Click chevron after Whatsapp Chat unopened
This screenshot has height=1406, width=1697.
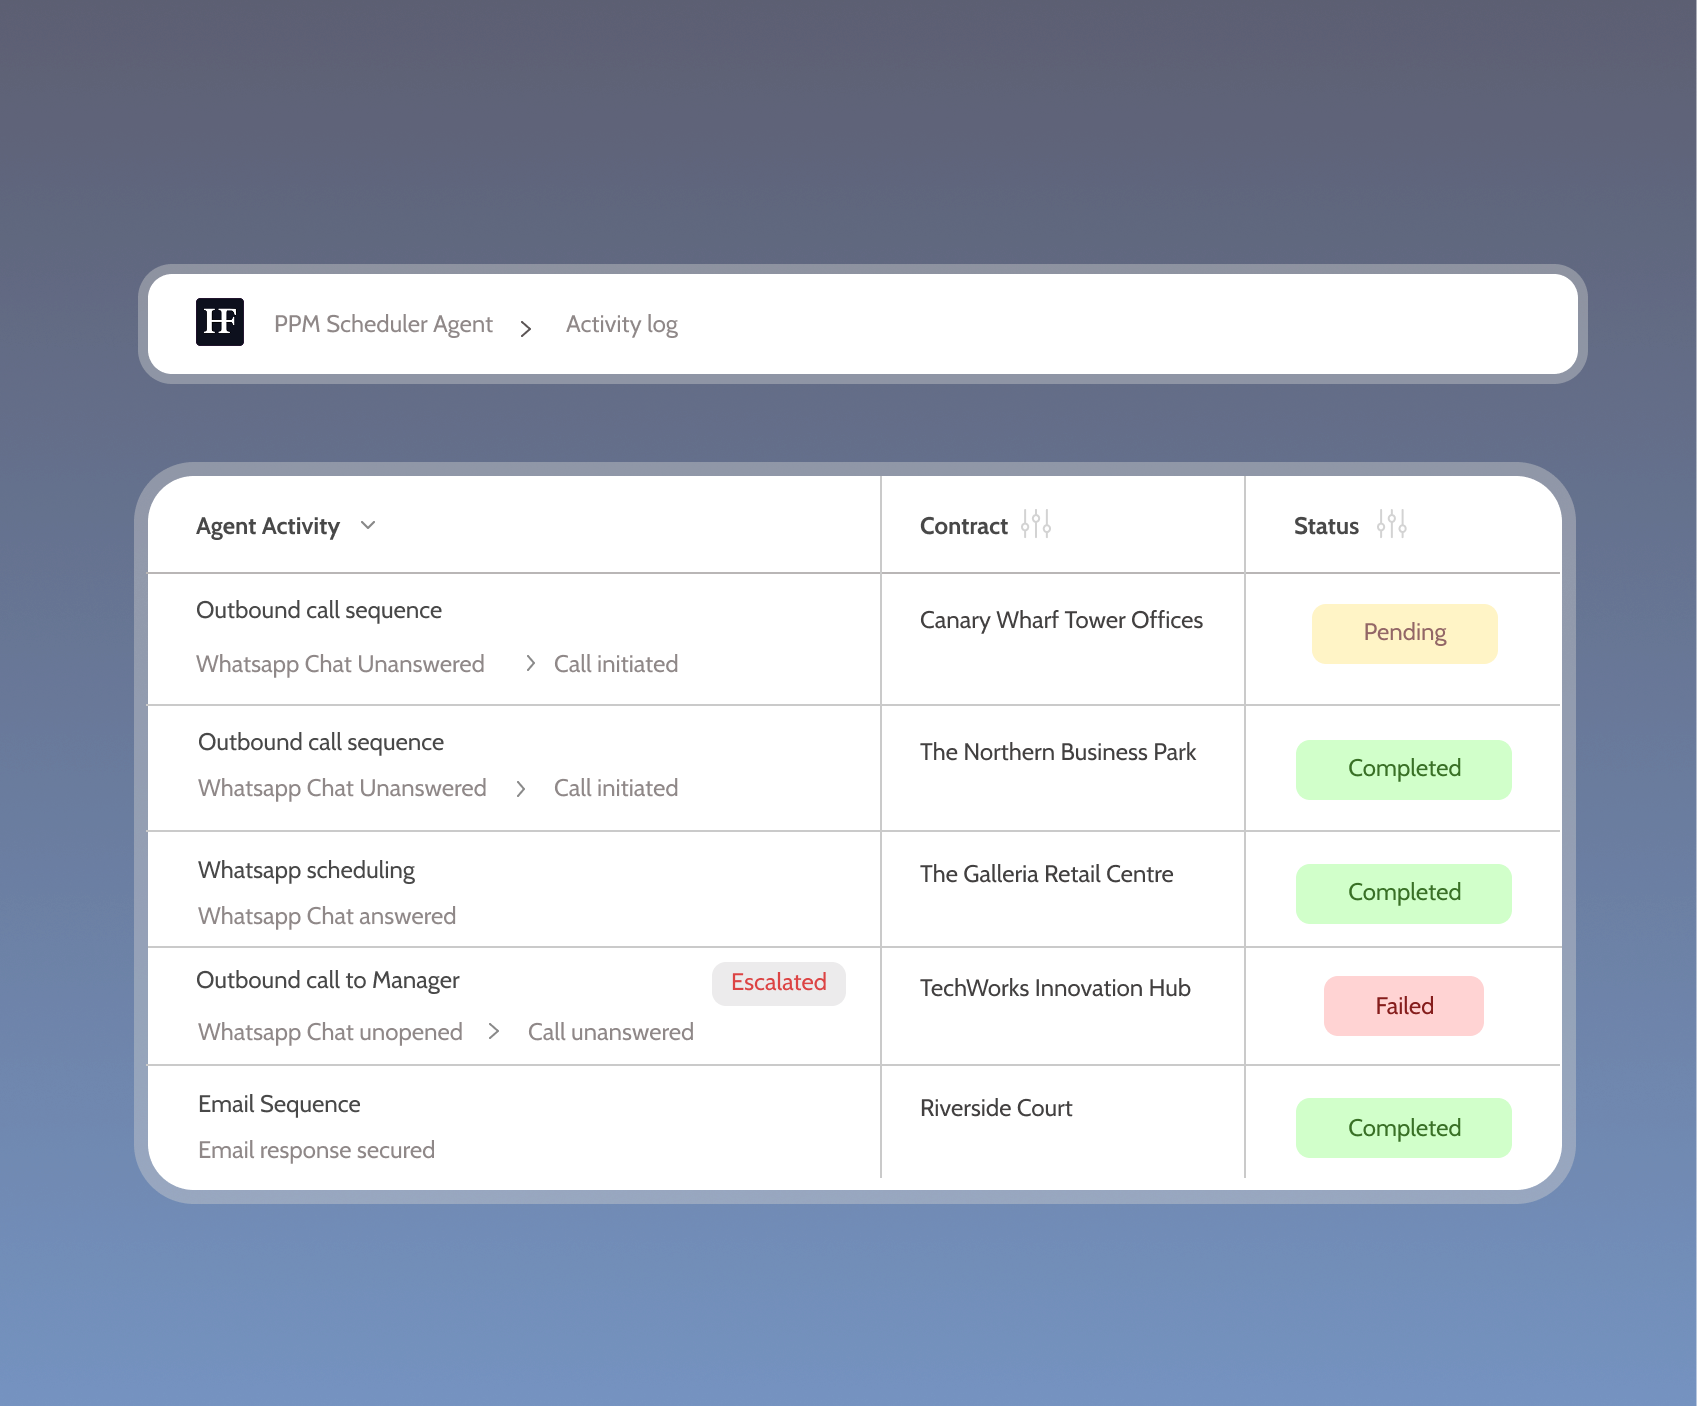(x=494, y=1031)
